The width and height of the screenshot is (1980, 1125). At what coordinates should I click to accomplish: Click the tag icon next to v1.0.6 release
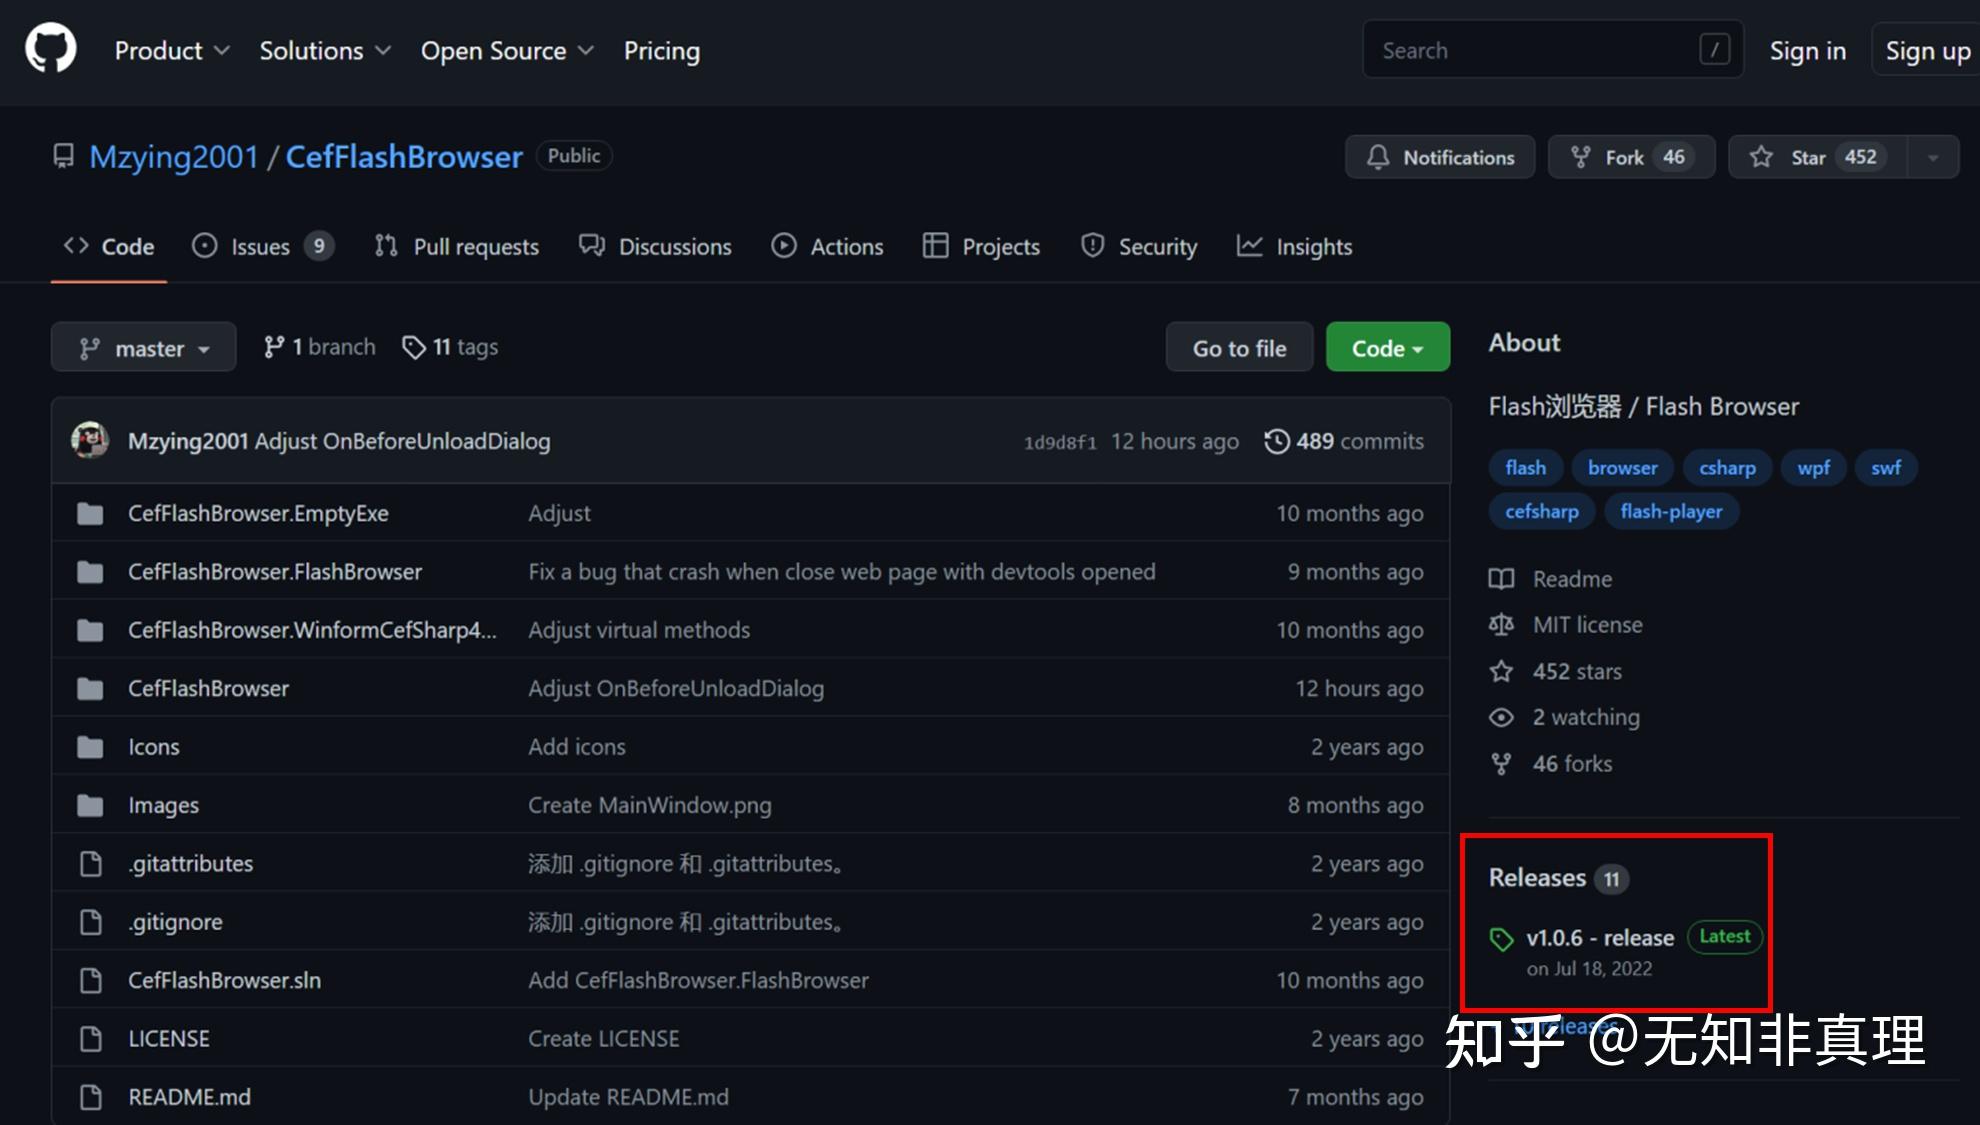1502,937
